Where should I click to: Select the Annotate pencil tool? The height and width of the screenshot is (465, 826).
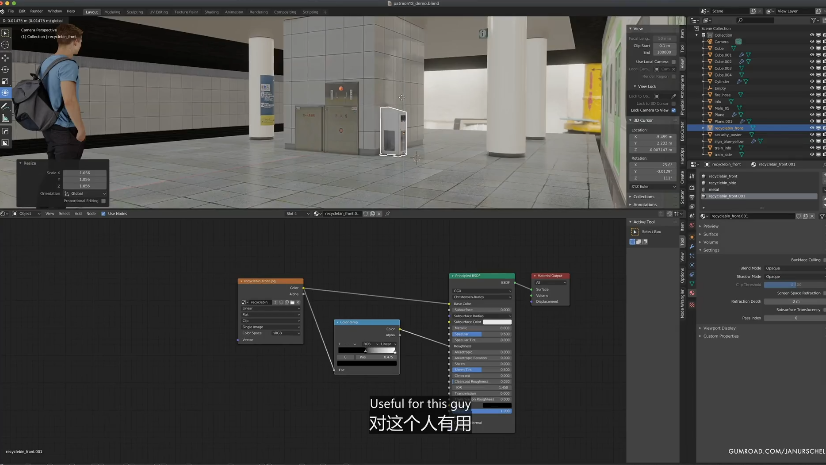(x=5, y=106)
